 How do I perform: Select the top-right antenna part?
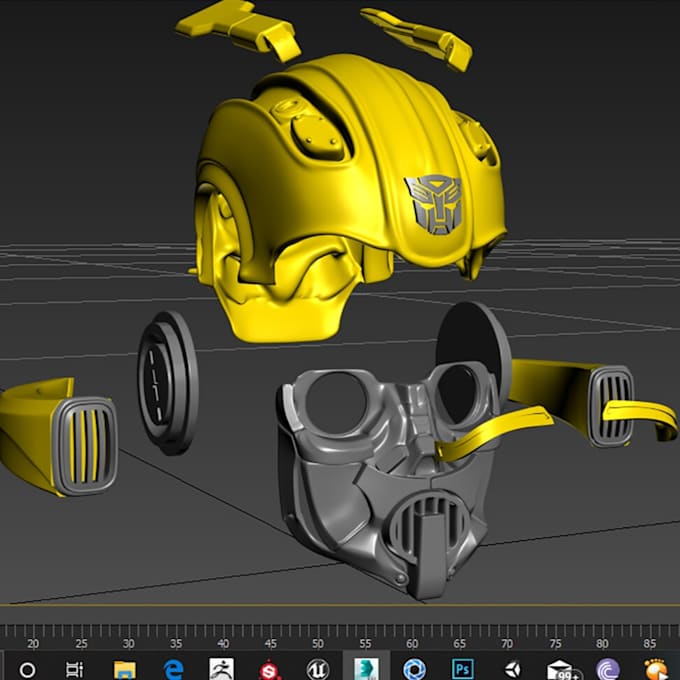point(417,38)
